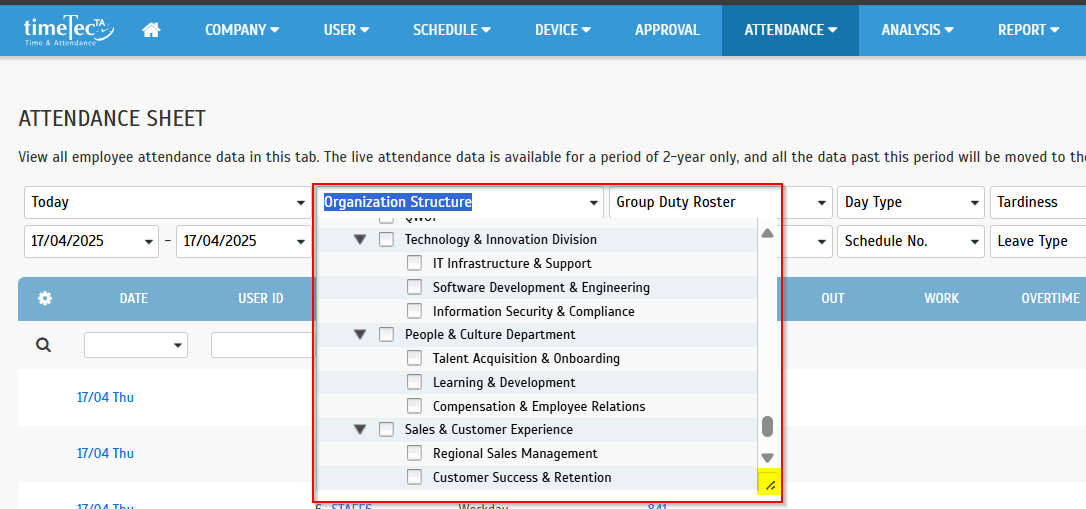Tick the Learning & Development checkbox
This screenshot has width=1086, height=509.
[414, 383]
